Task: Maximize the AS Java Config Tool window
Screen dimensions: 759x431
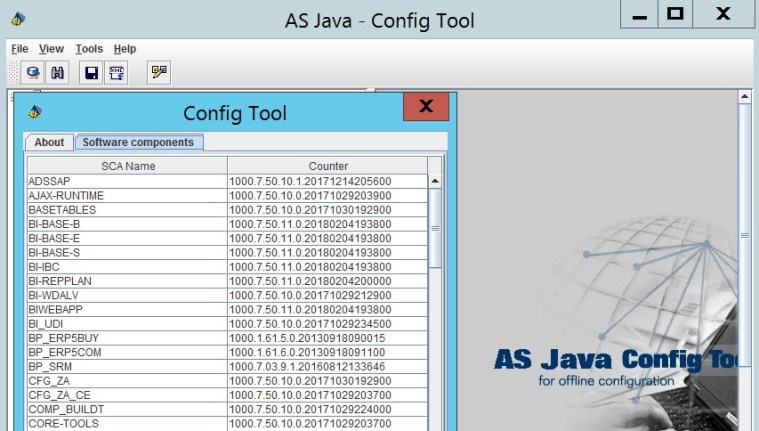Action: click(675, 14)
